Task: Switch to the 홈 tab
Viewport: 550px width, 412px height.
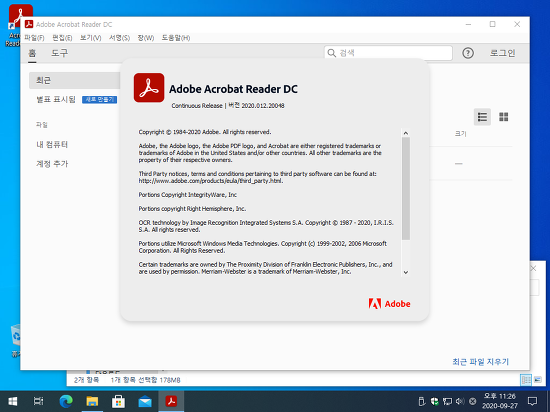Action: (32, 53)
